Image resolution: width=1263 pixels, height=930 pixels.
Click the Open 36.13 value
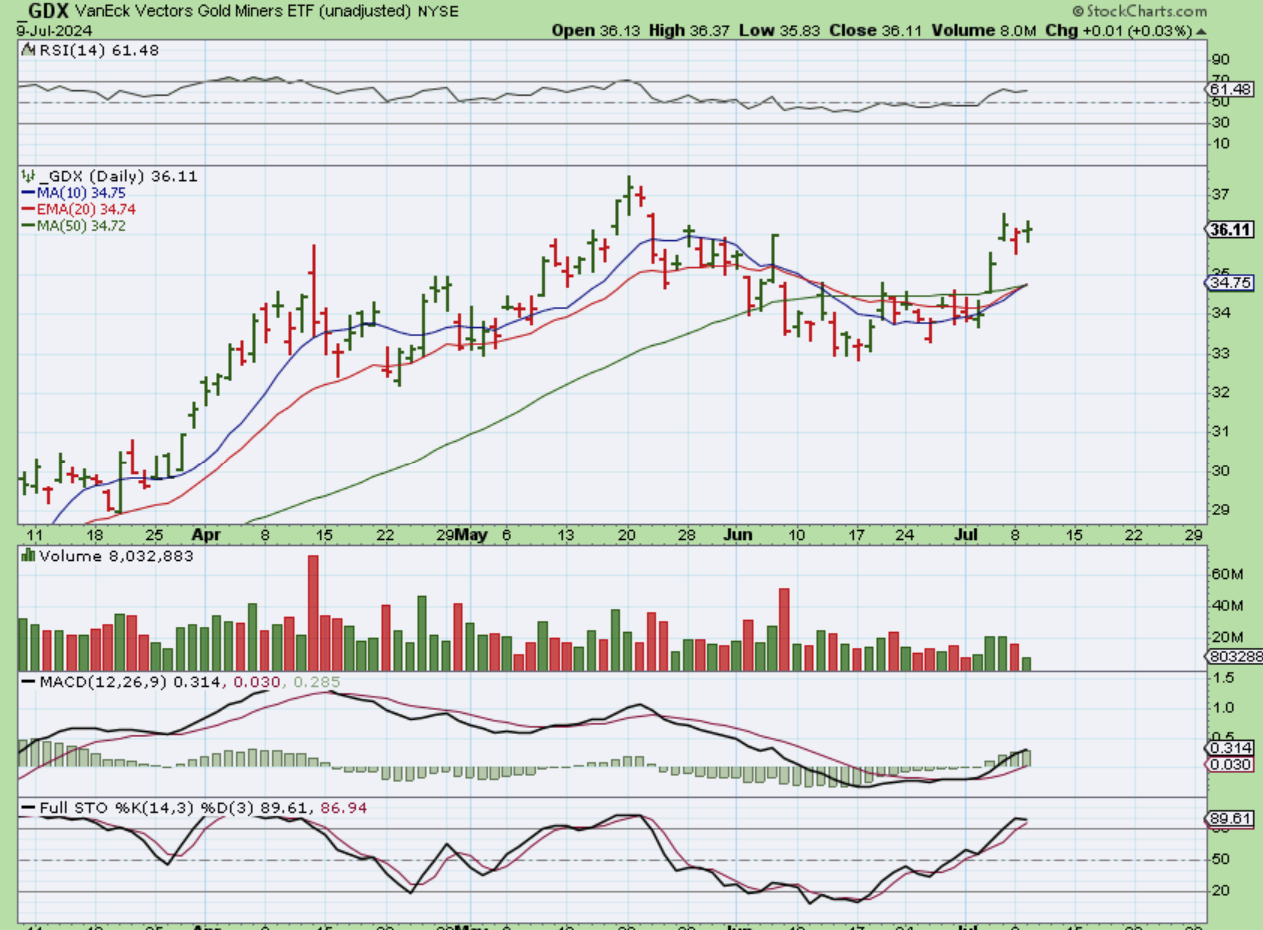coord(596,31)
